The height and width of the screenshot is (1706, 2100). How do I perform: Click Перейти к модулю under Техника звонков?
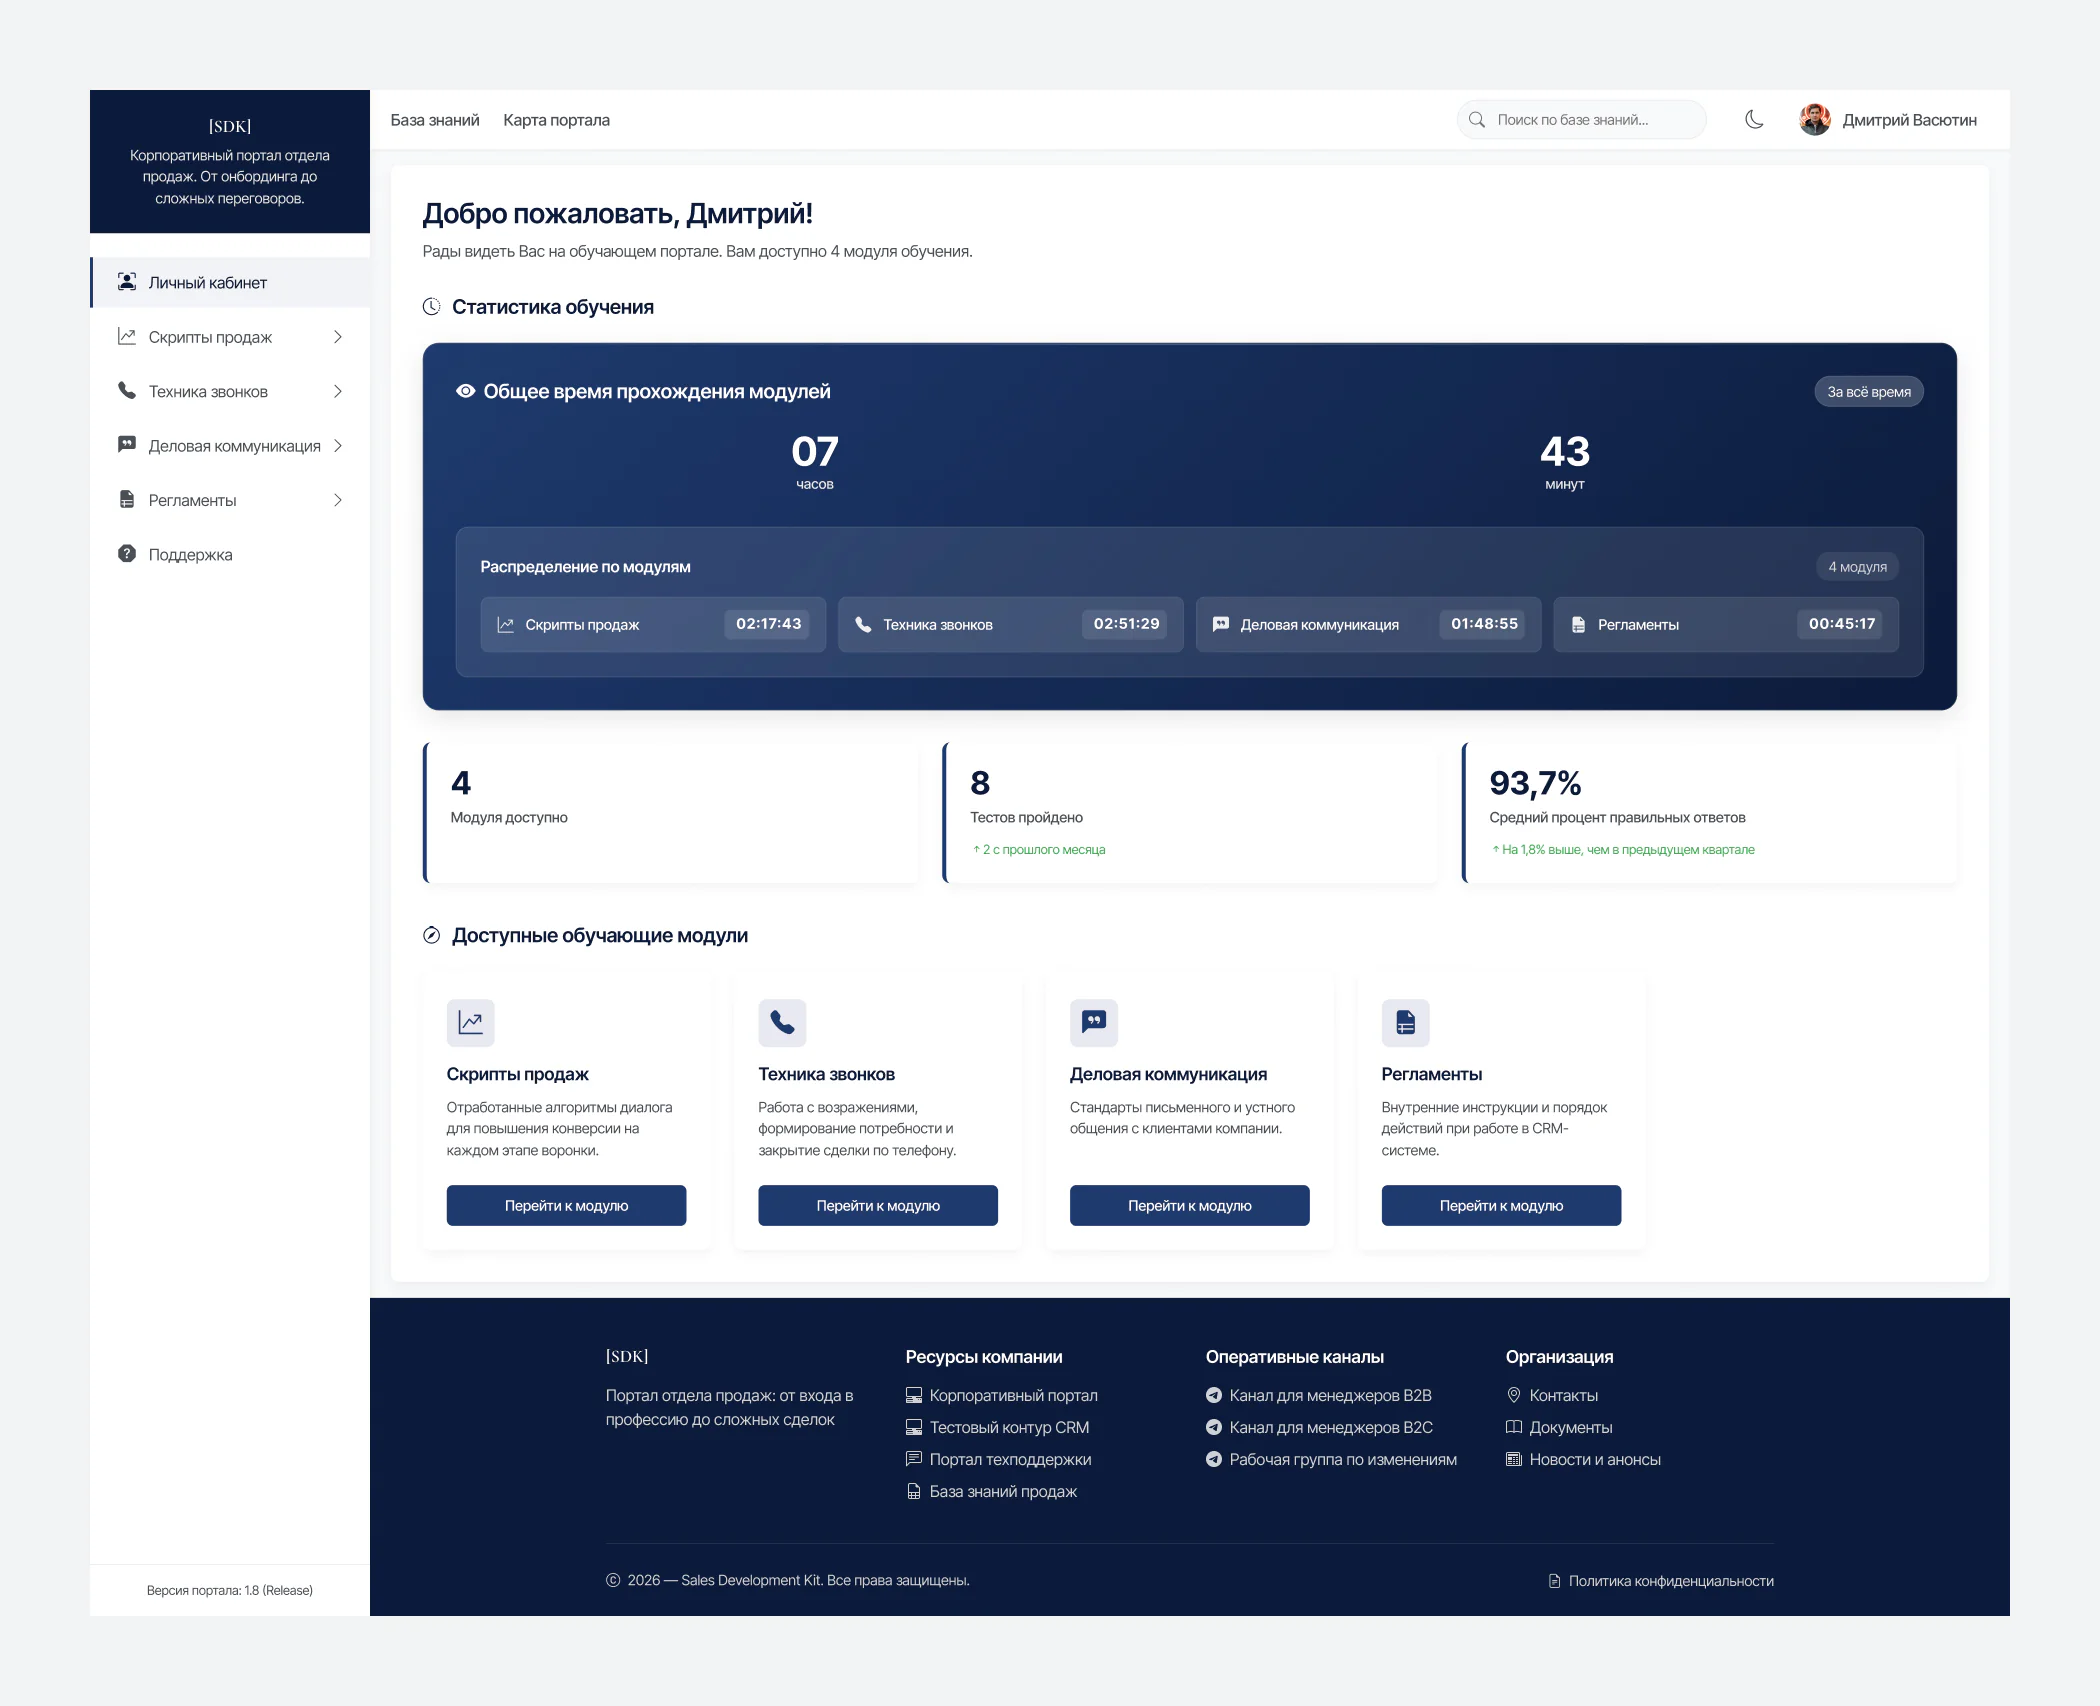(878, 1205)
